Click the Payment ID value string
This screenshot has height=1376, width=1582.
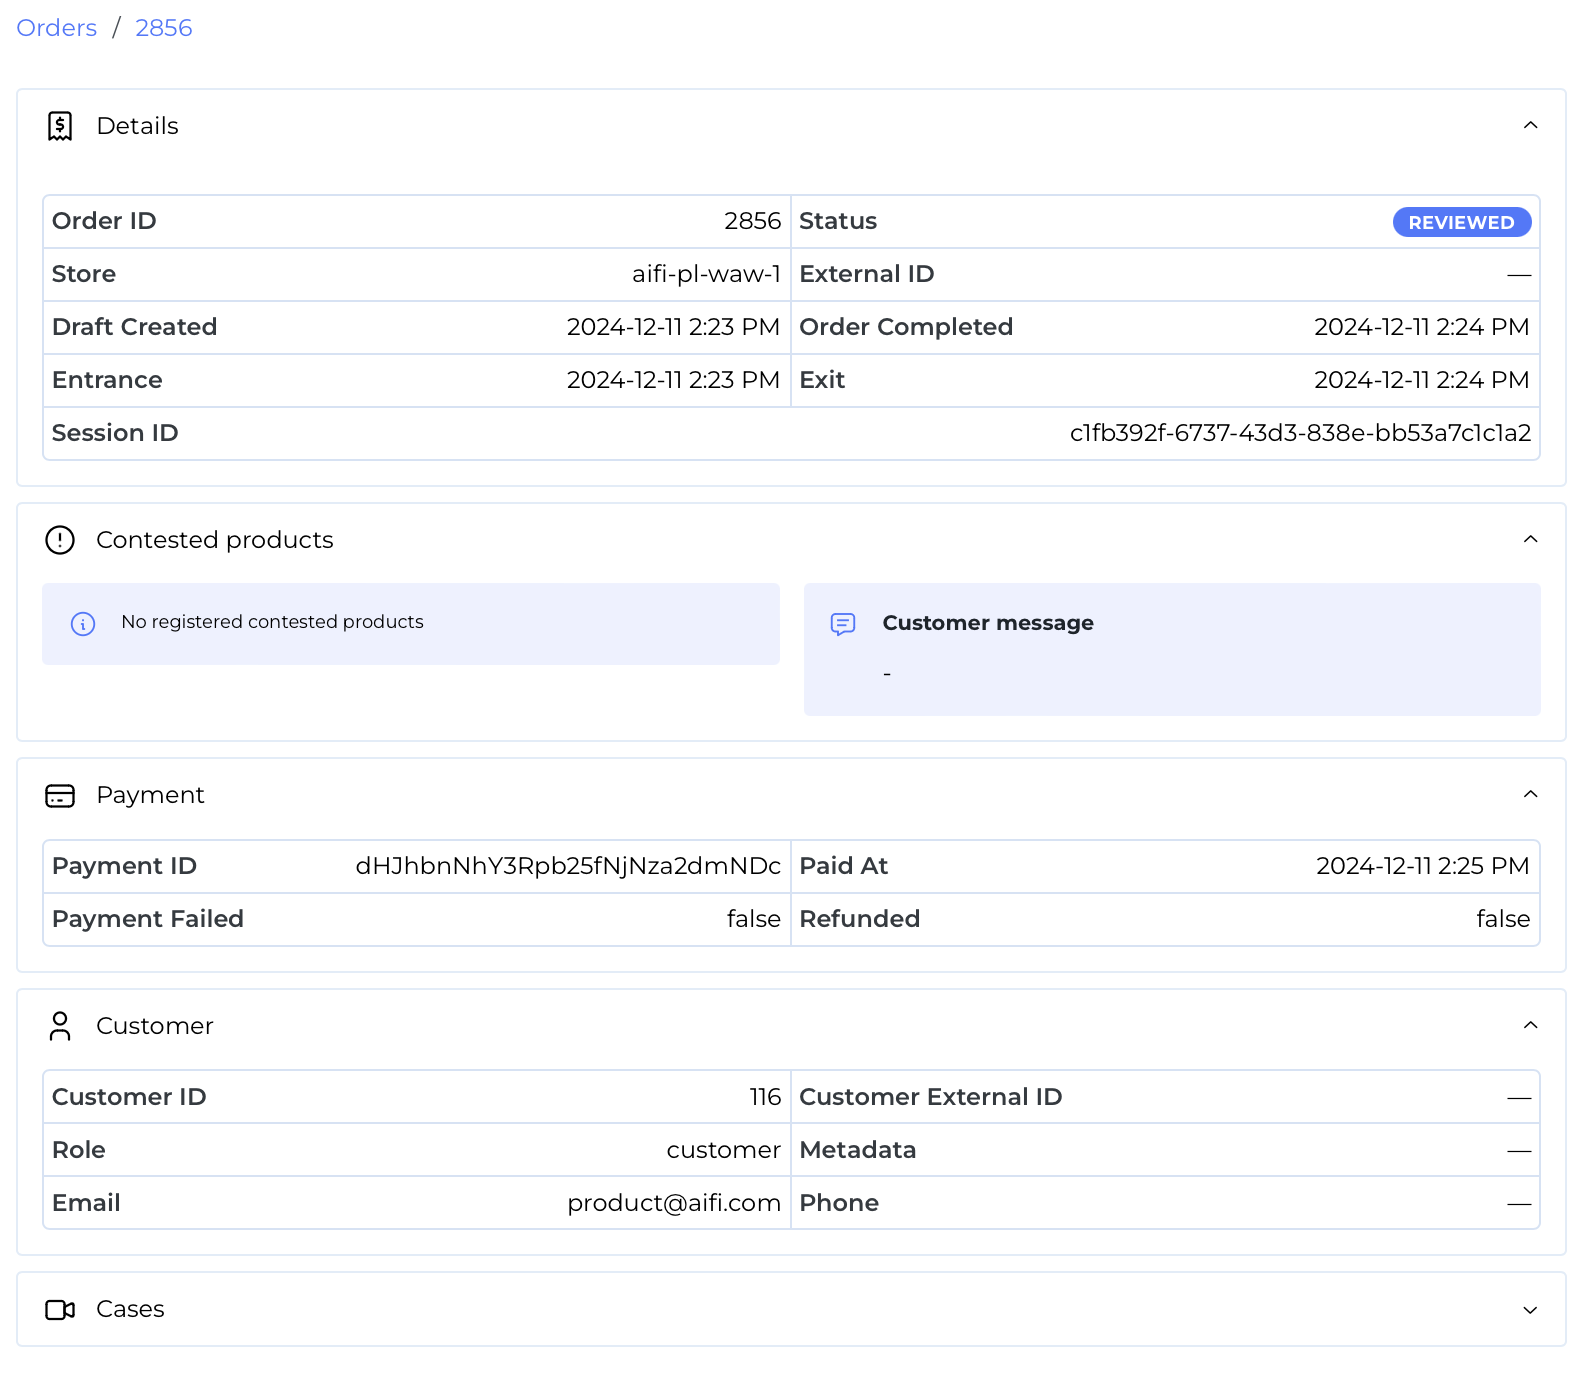pyautogui.click(x=568, y=866)
